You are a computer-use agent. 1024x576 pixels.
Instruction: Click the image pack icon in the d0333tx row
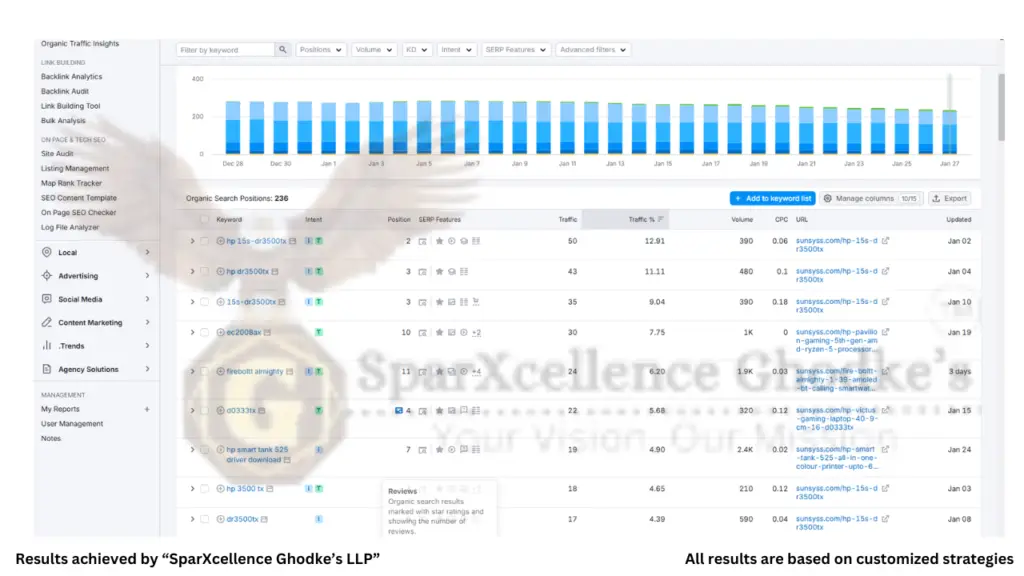(x=451, y=411)
